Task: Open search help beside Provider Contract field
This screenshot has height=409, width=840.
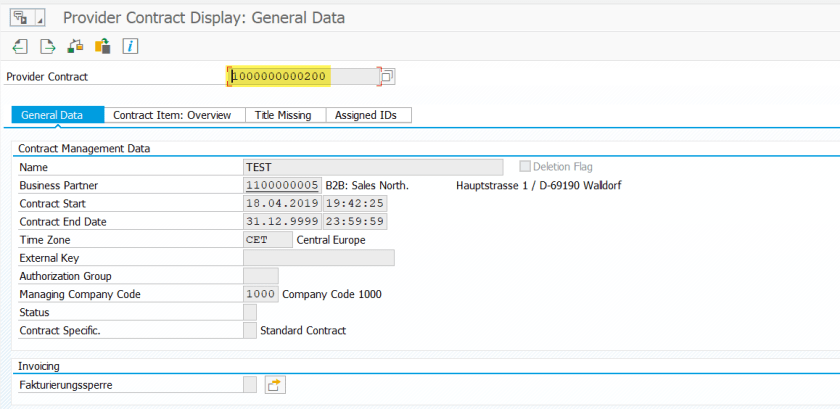Action: coord(388,76)
